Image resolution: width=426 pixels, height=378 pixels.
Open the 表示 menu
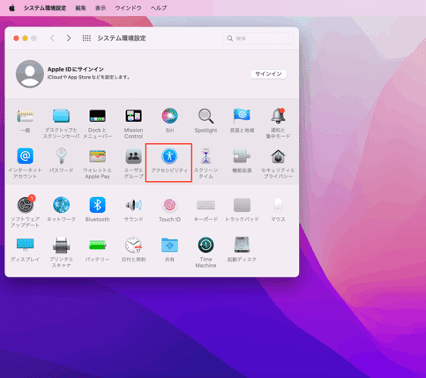(101, 8)
